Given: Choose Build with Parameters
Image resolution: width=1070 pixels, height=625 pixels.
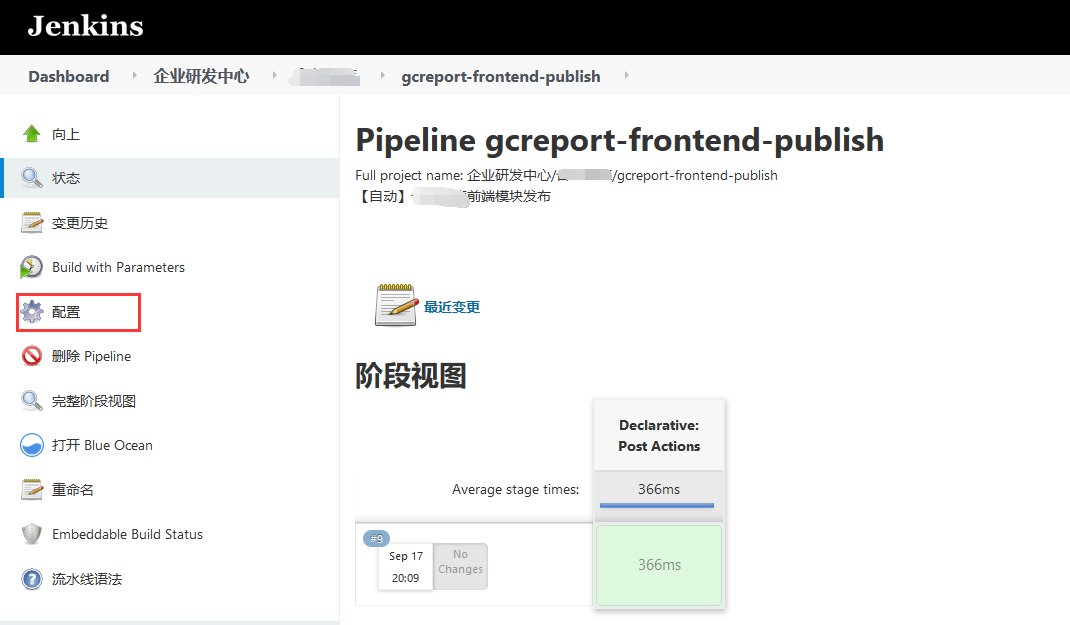Looking at the screenshot, I should pyautogui.click(x=118, y=267).
